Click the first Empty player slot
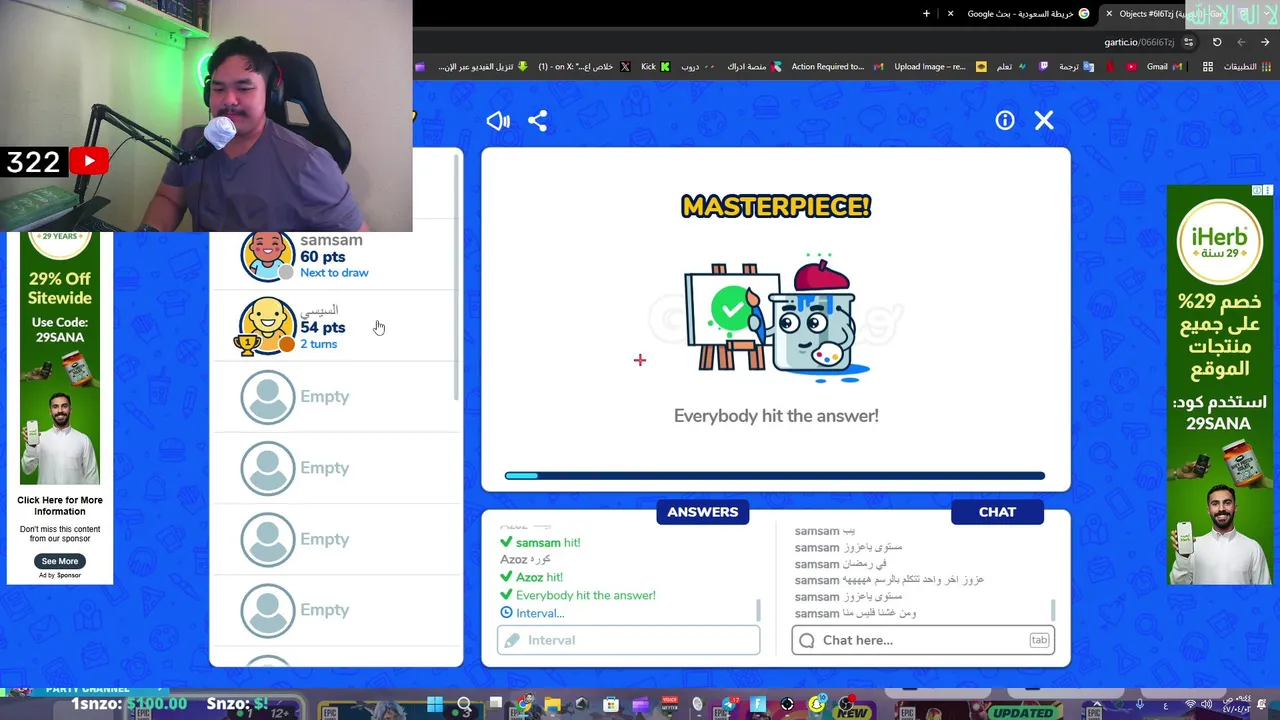The image size is (1280, 720). pos(335,397)
